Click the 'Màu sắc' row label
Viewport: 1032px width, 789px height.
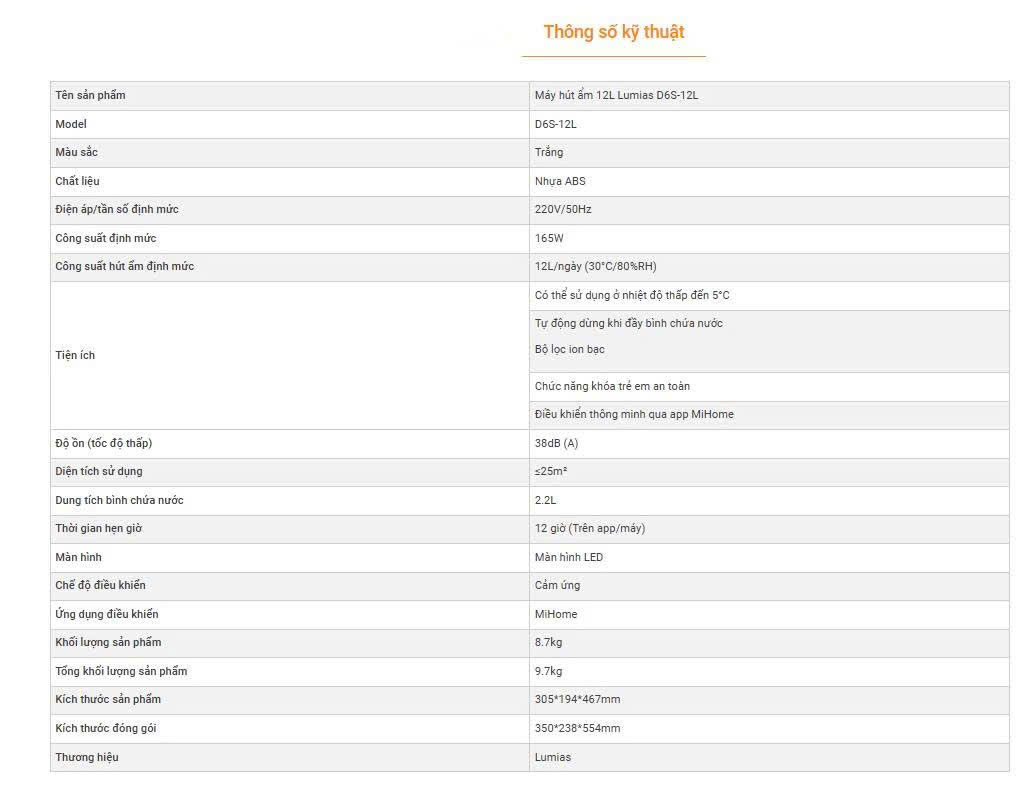tap(77, 153)
